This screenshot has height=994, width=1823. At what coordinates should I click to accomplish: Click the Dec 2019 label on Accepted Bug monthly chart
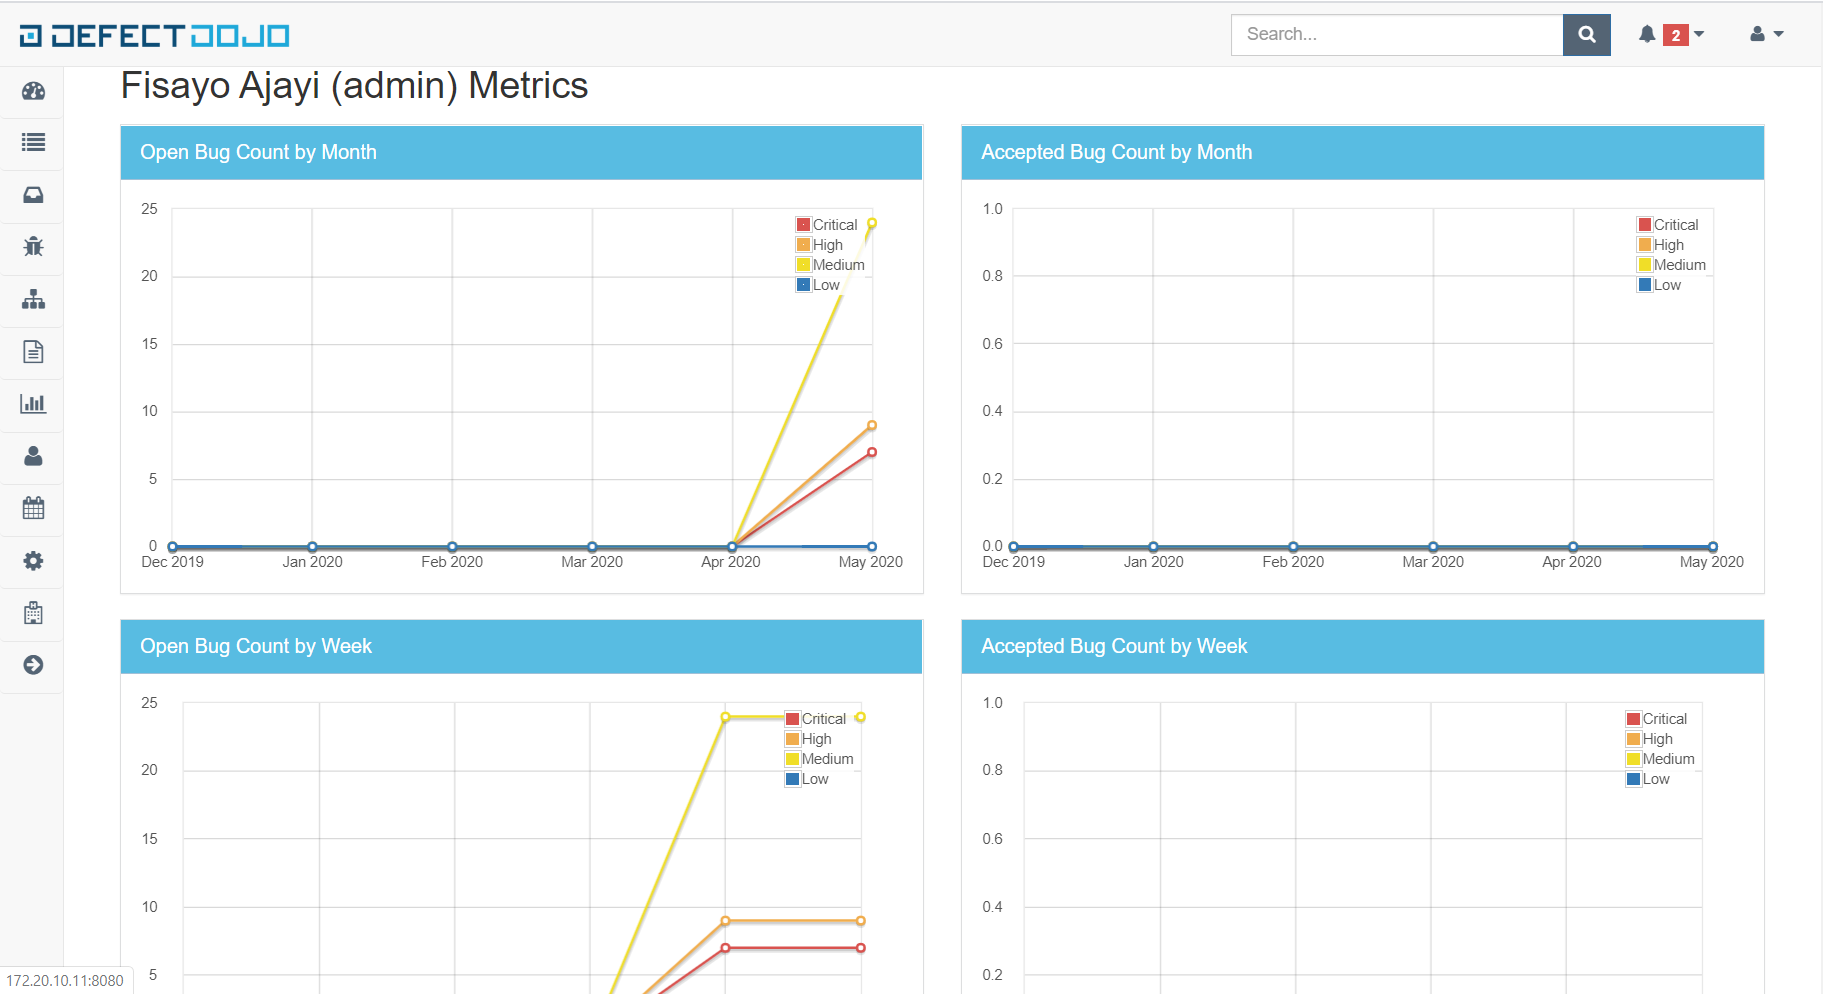pos(1014,562)
